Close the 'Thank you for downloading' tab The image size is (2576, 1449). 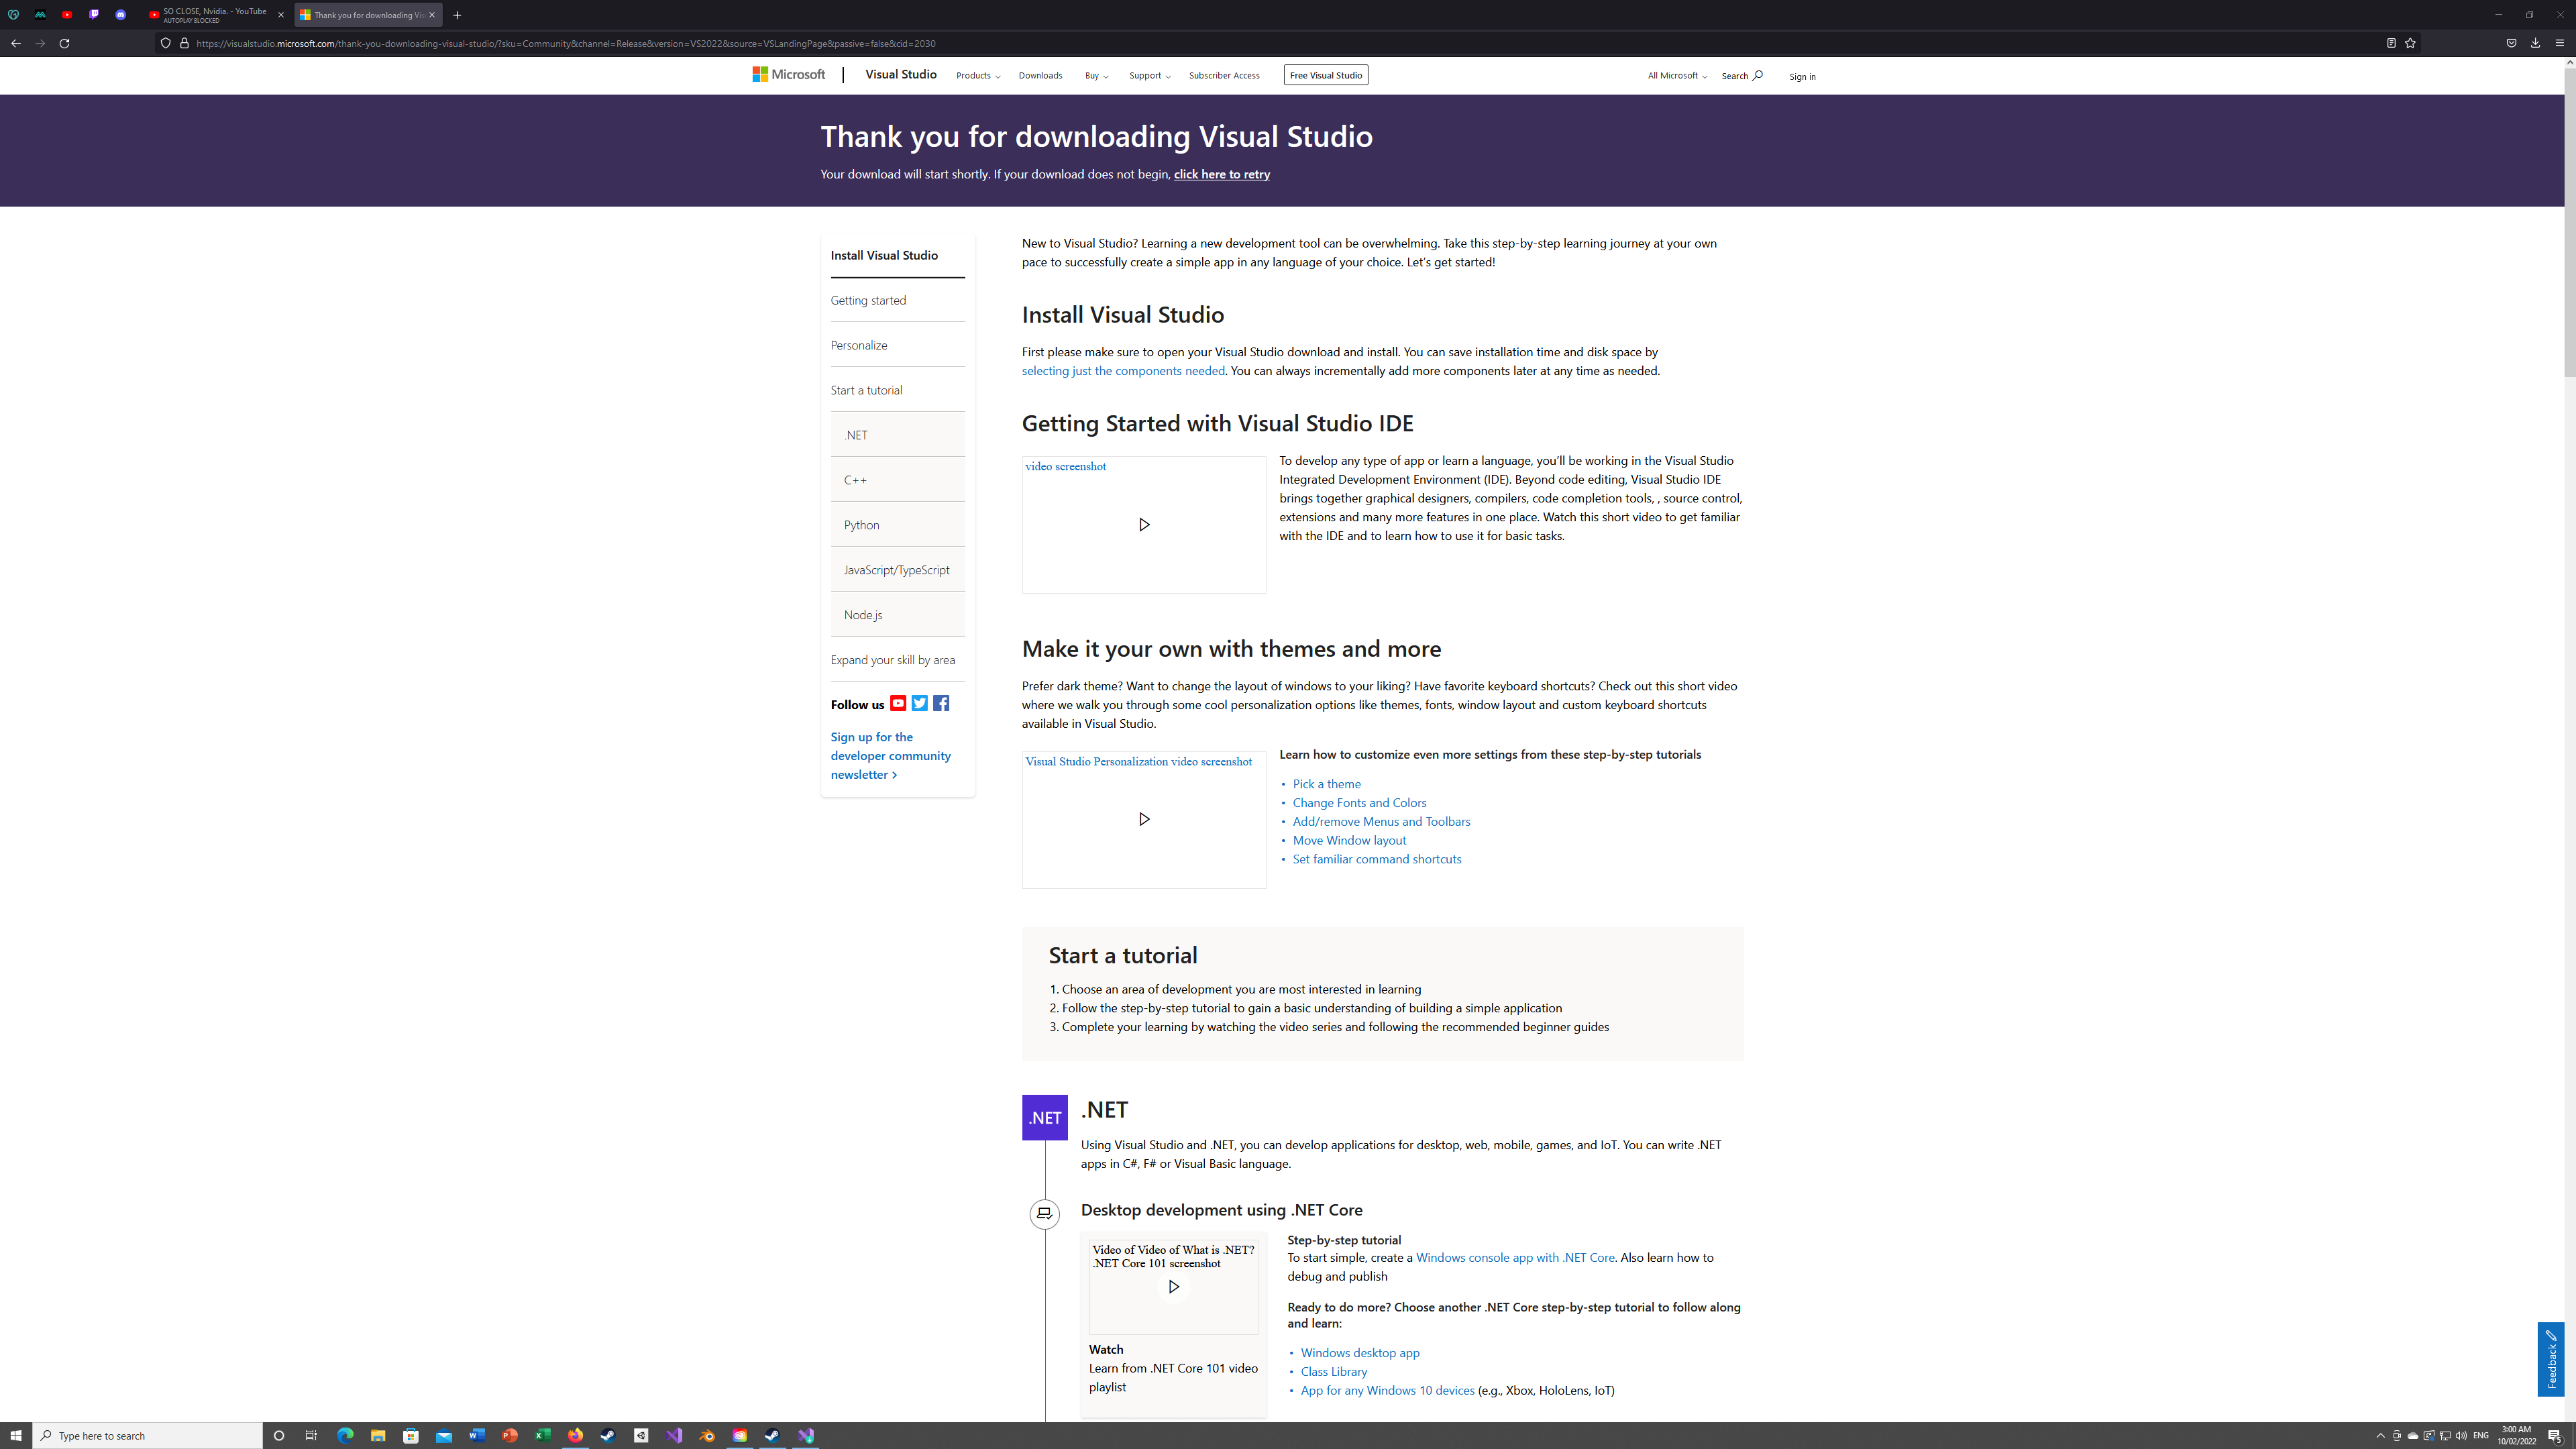click(432, 15)
